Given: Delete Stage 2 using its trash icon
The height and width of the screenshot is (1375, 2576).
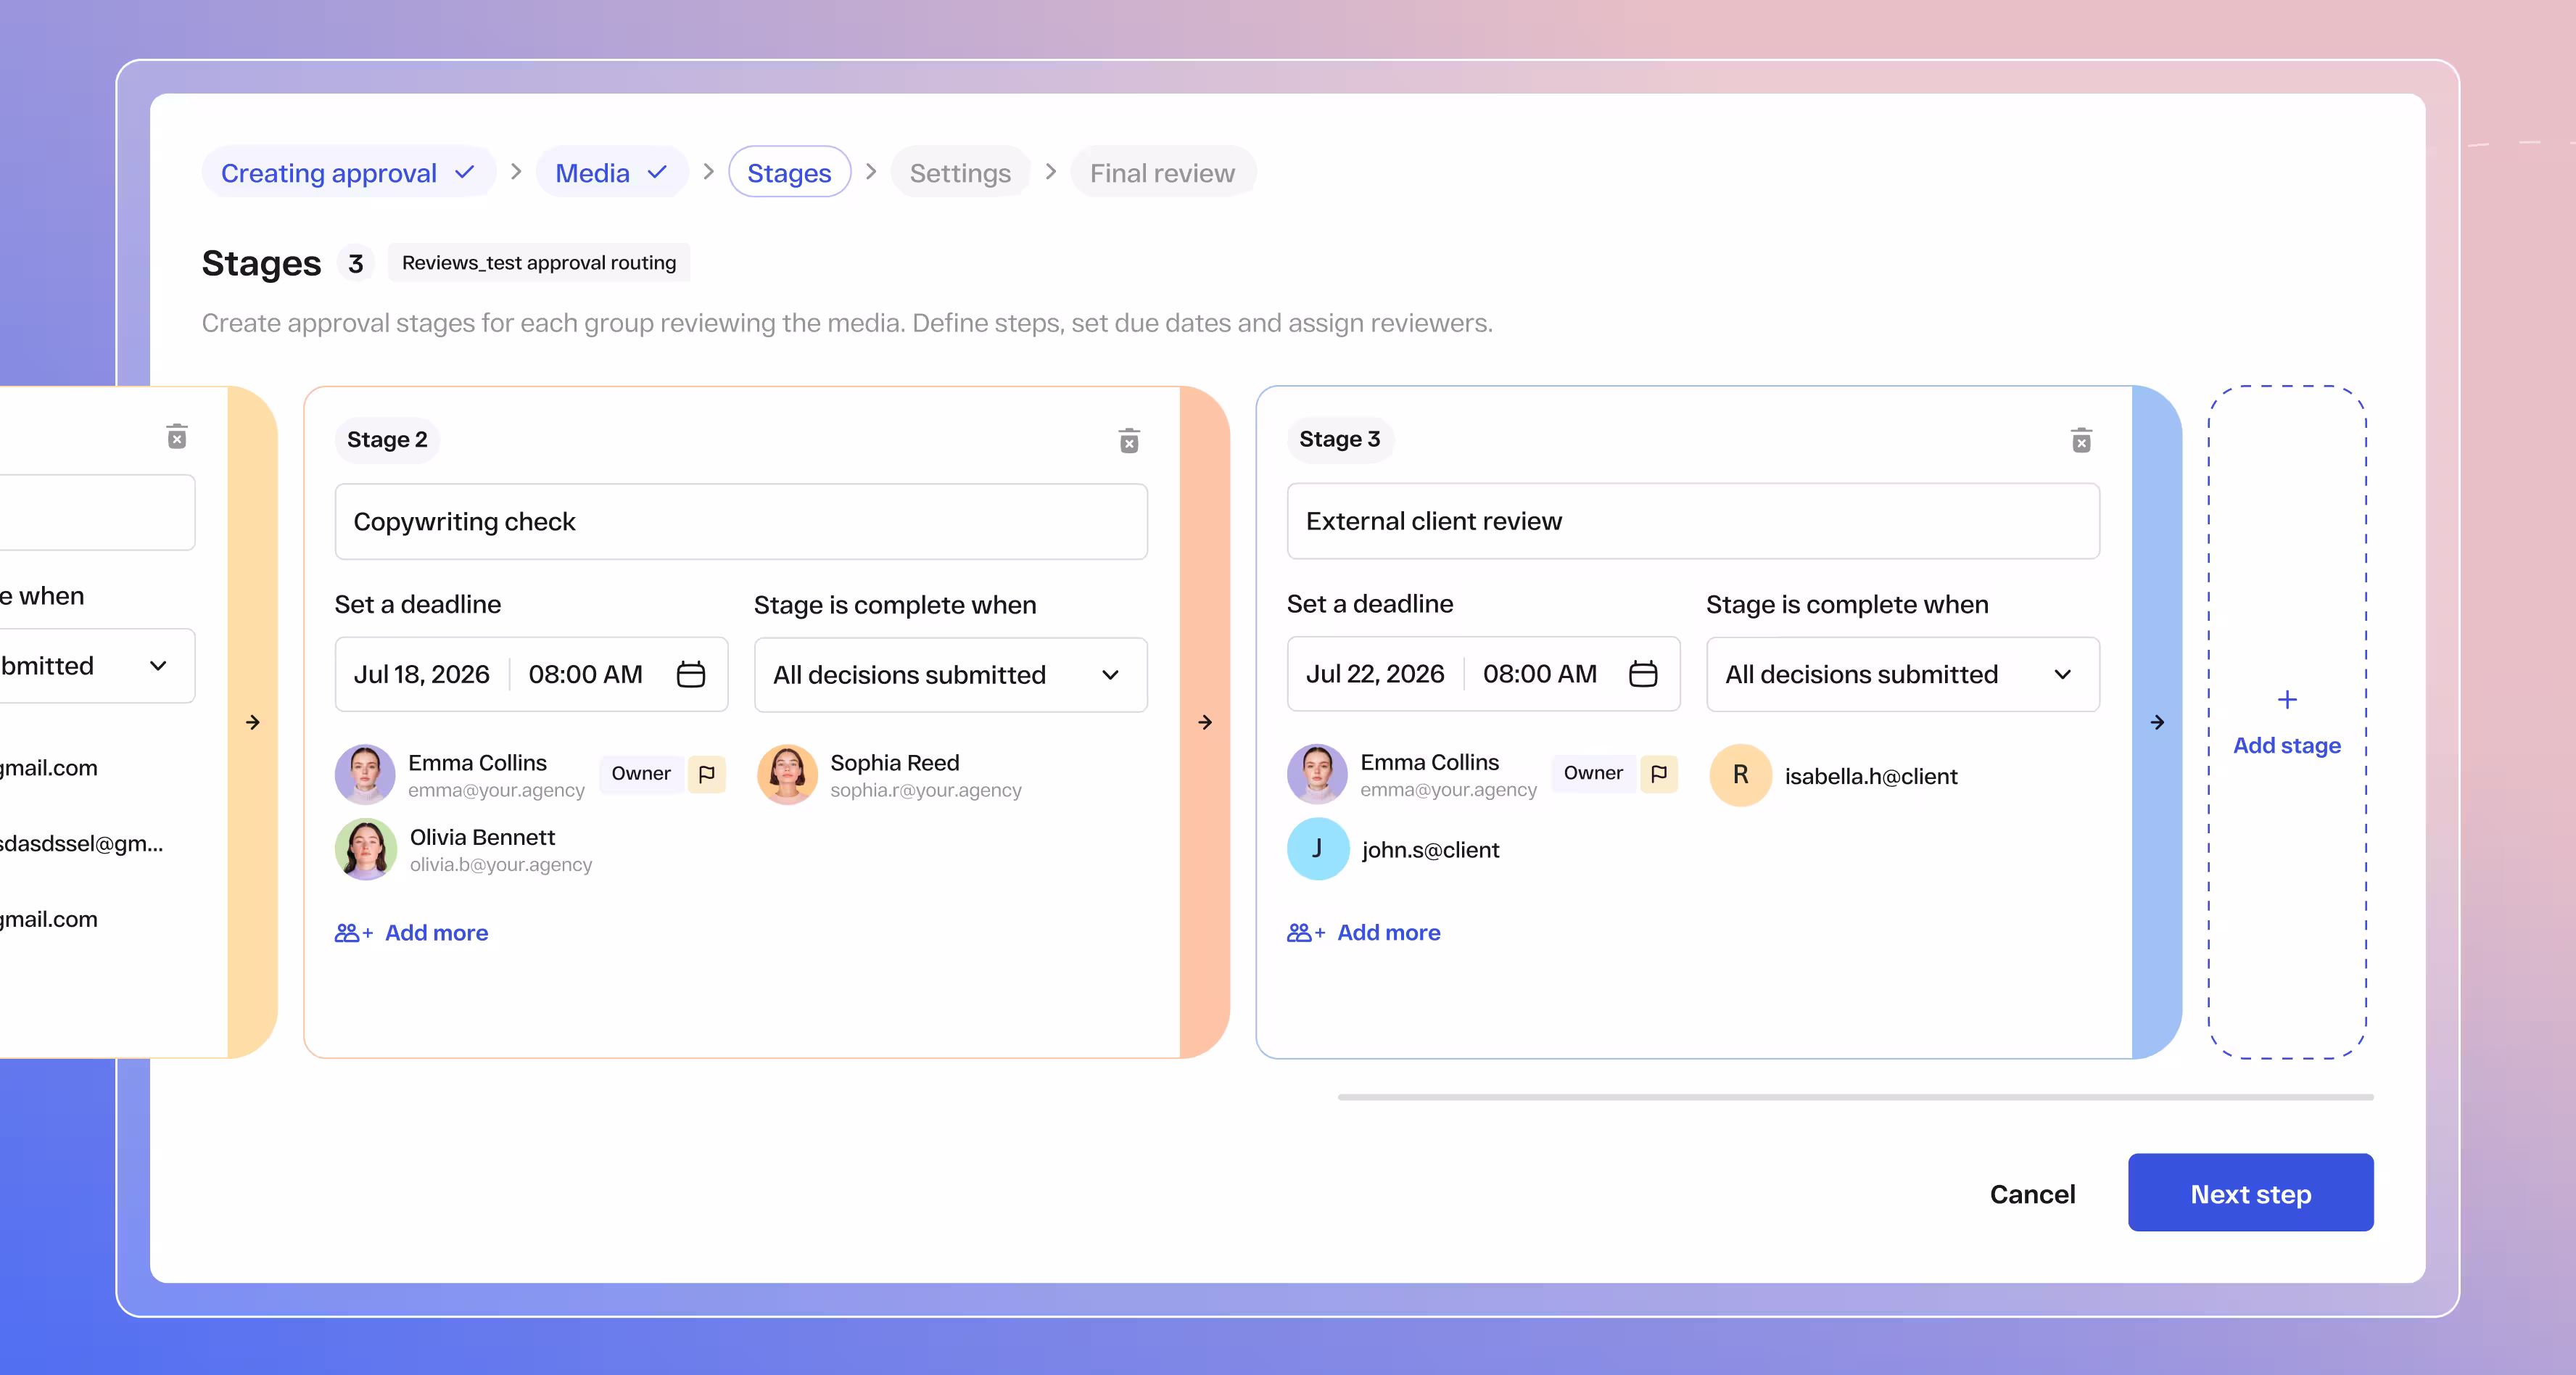Looking at the screenshot, I should tap(1128, 441).
